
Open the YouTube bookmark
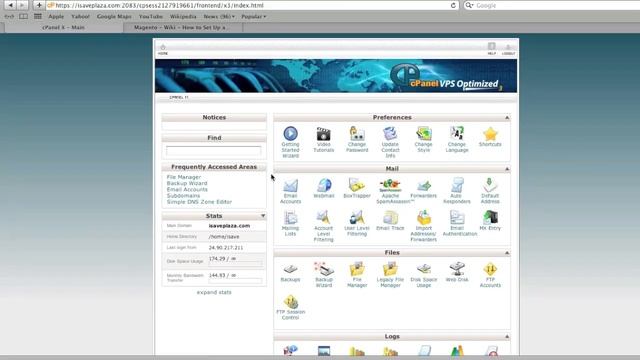tap(151, 16)
